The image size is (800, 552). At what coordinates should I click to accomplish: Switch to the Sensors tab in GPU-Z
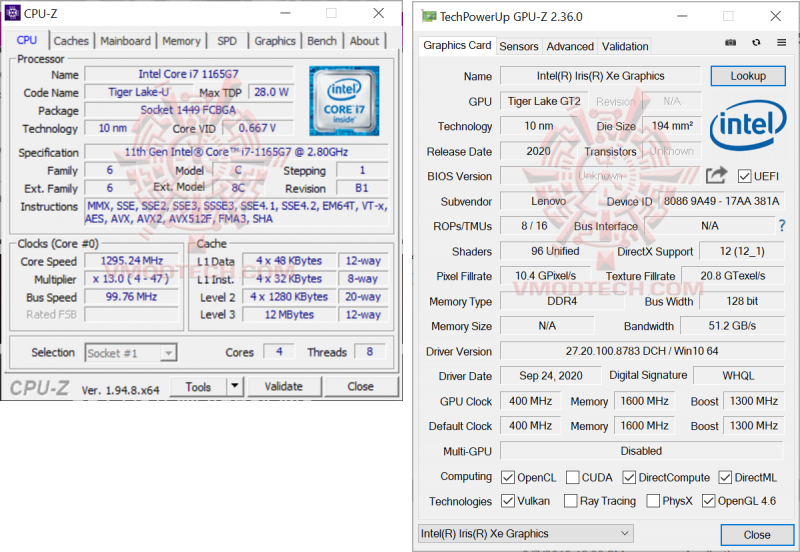519,46
